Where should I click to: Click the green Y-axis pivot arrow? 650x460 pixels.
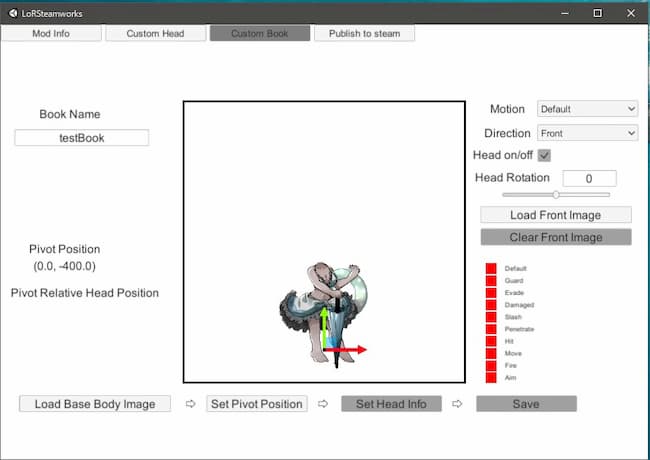pyautogui.click(x=324, y=327)
